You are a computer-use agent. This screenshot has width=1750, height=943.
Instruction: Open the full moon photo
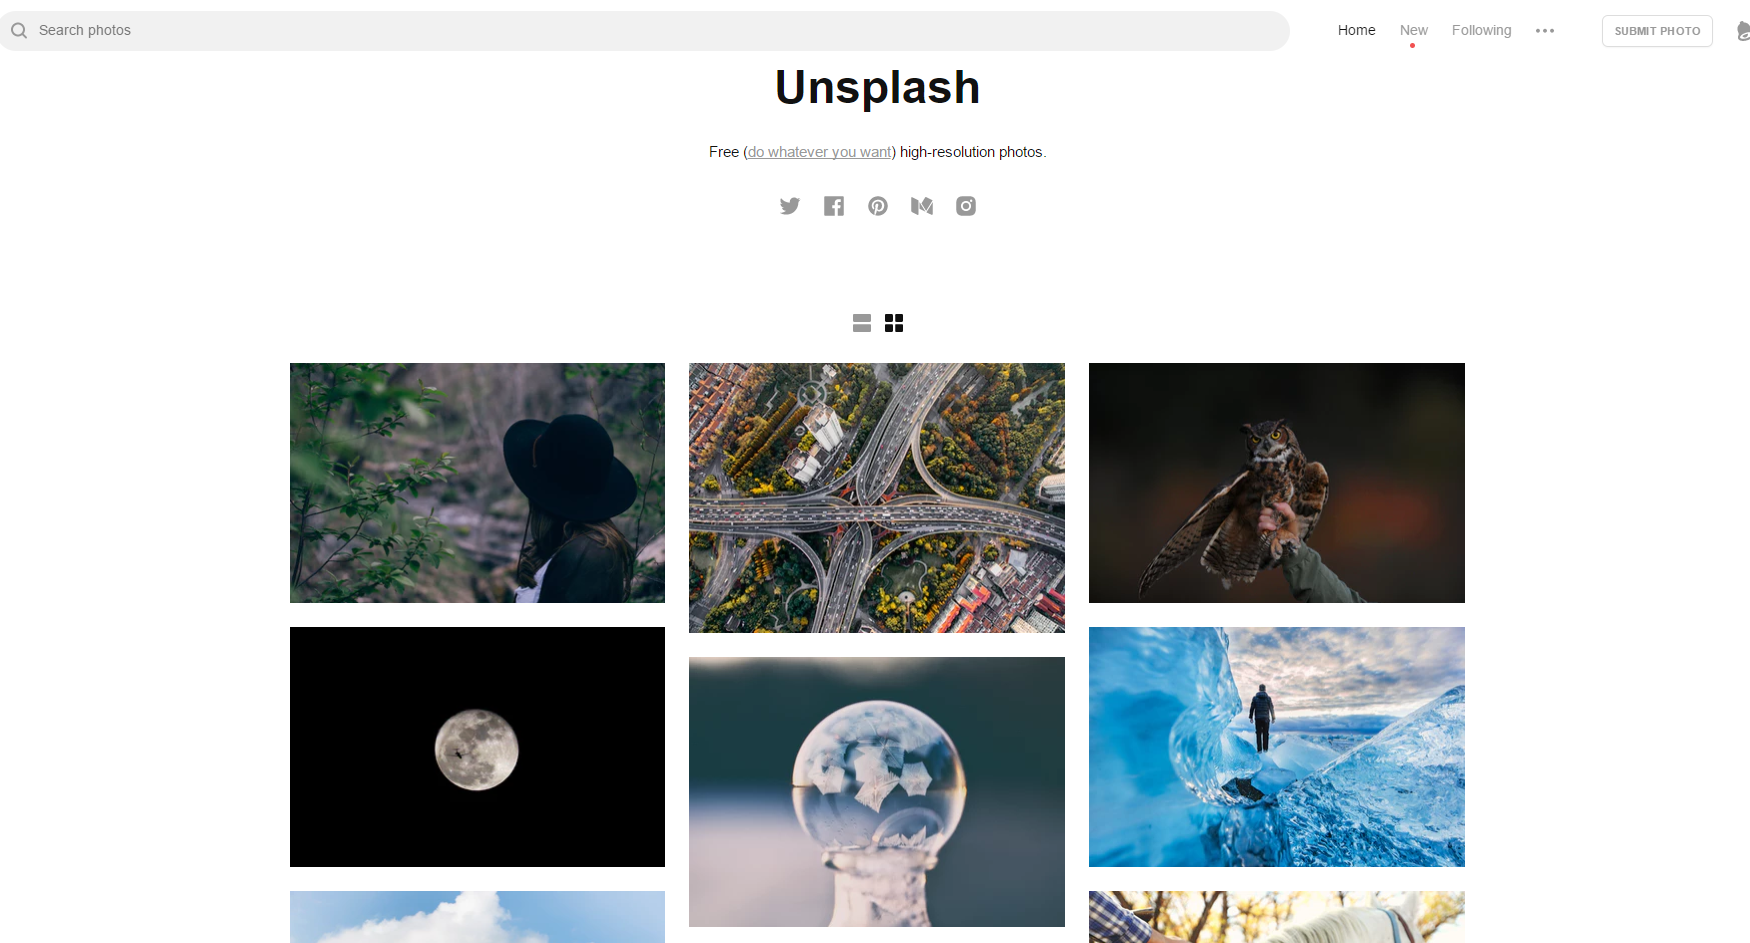tap(477, 747)
